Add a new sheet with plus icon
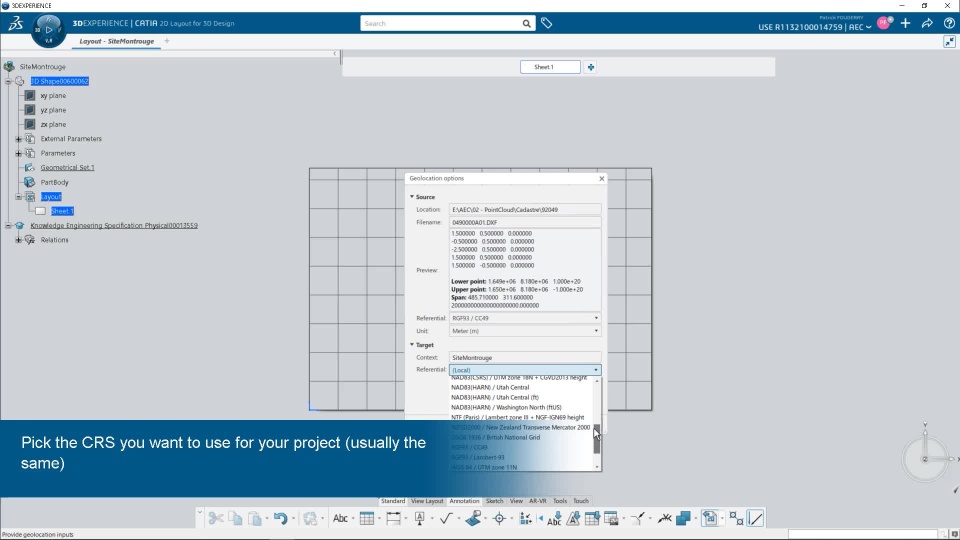 click(x=591, y=67)
